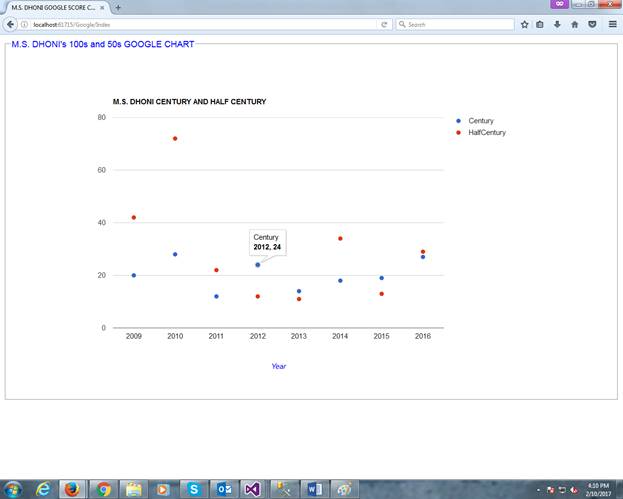This screenshot has height=499, width=623.
Task: Open the Downloads arrow in the toolbar
Action: click(x=557, y=24)
